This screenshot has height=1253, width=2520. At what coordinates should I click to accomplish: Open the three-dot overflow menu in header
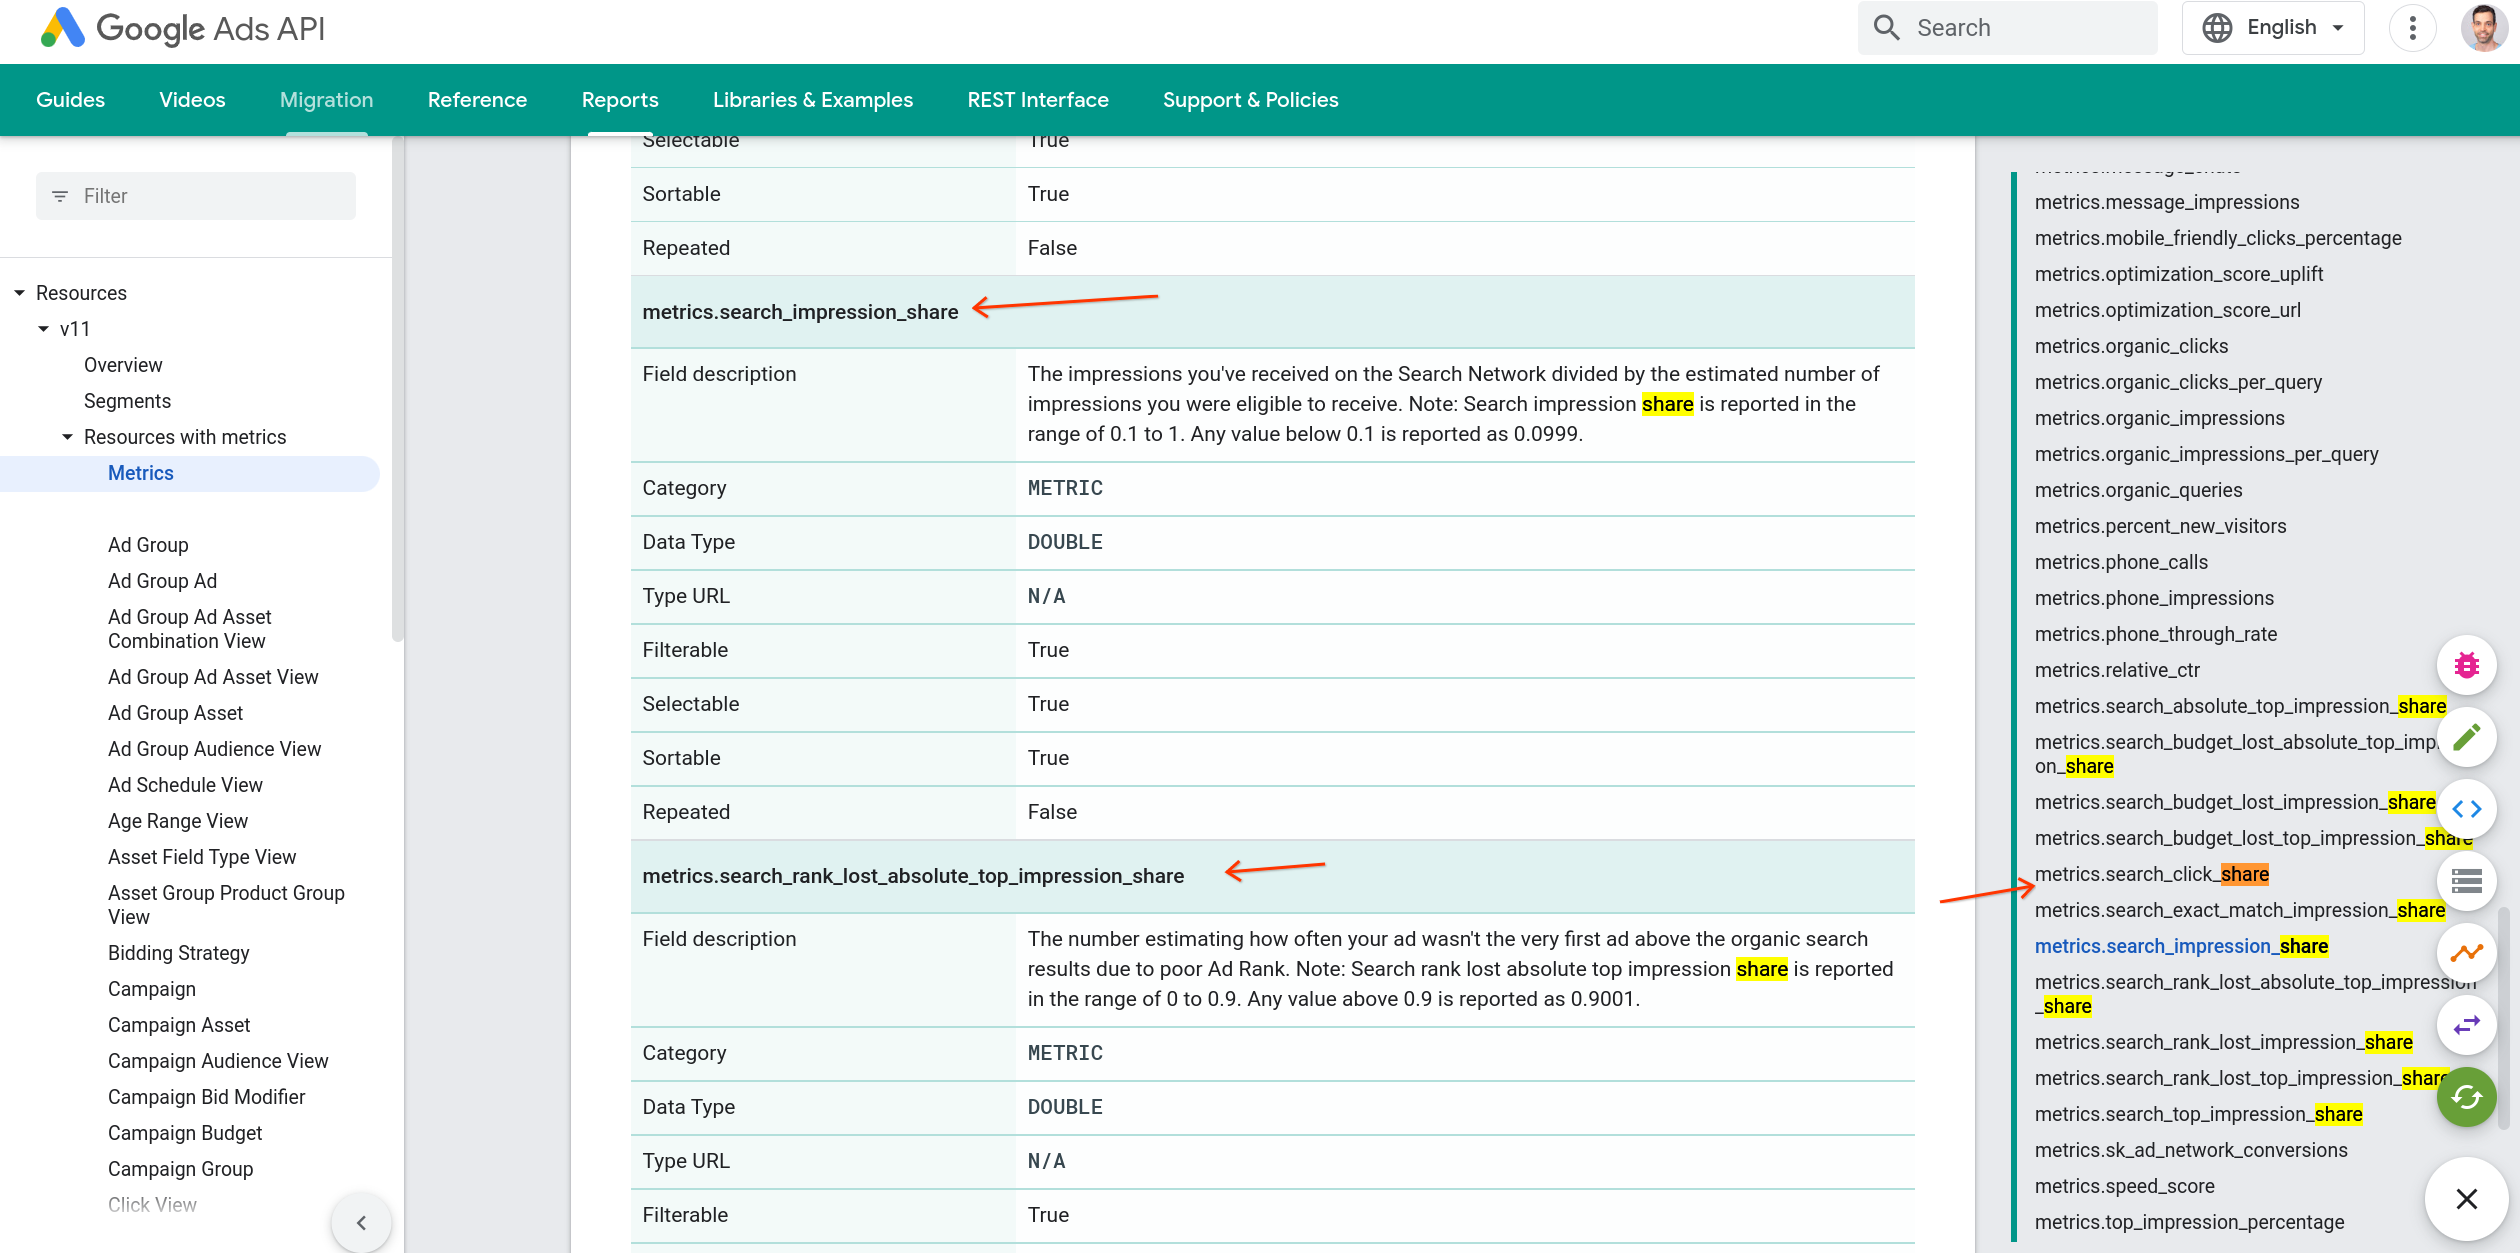[2412, 28]
